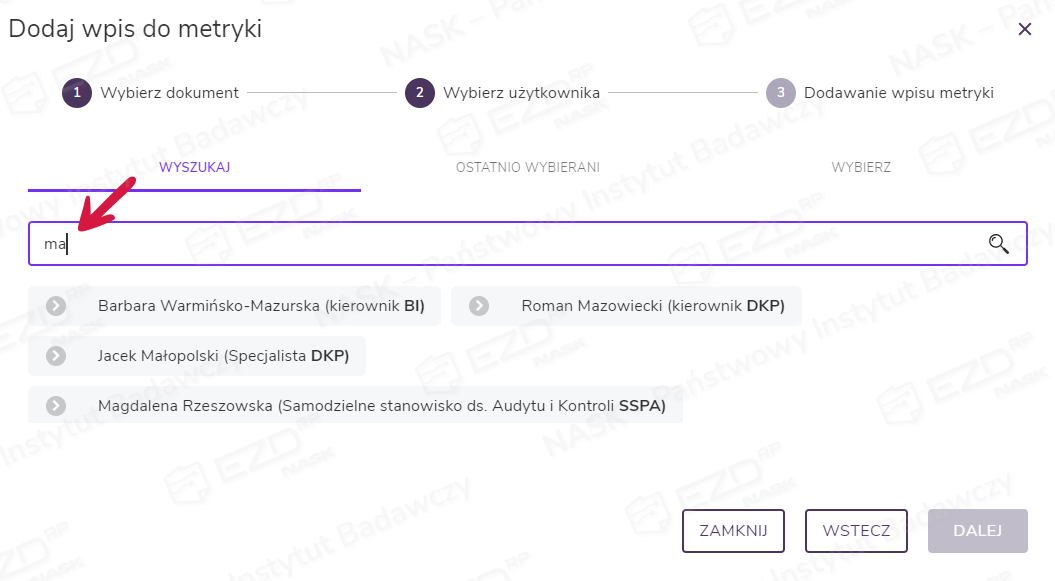Choose Magdalena Rzeszowska from results
Image resolution: width=1055 pixels, height=581 pixels.
point(381,405)
